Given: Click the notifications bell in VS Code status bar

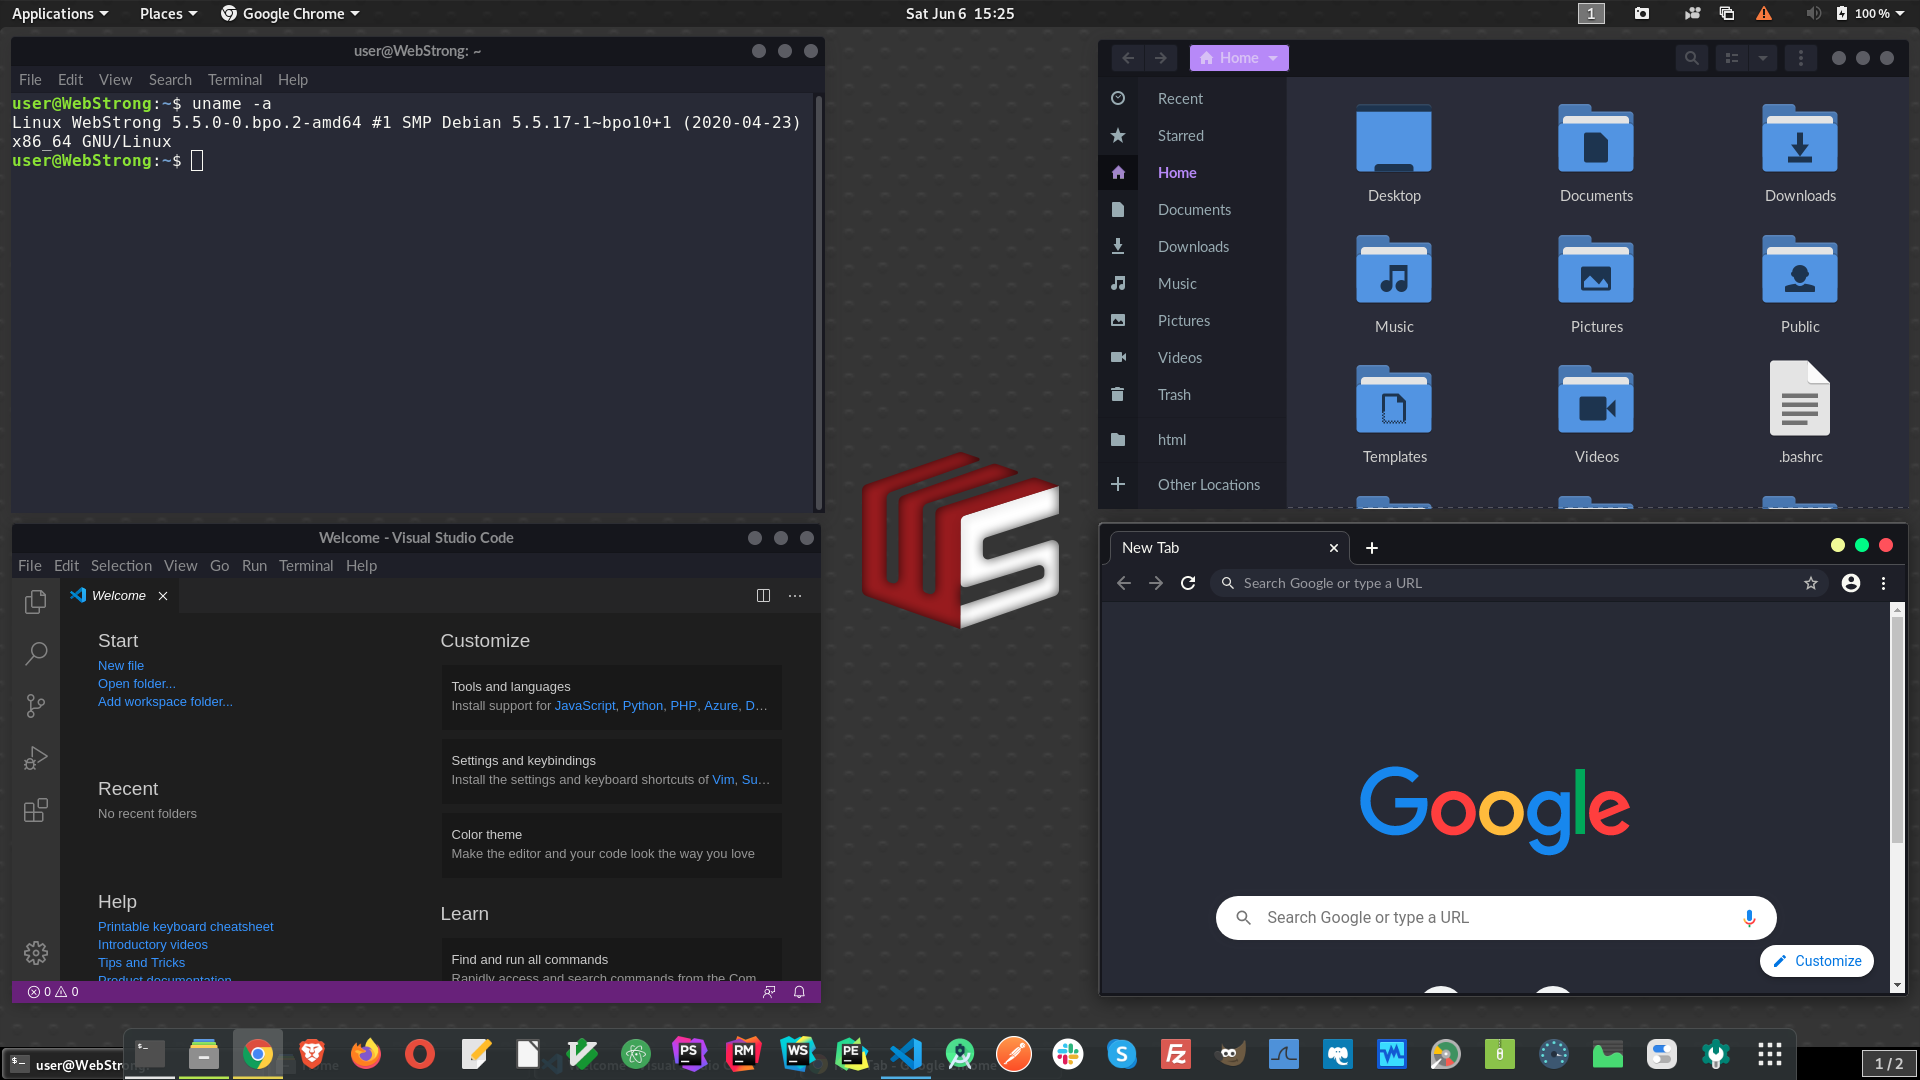Looking at the screenshot, I should click(x=799, y=992).
